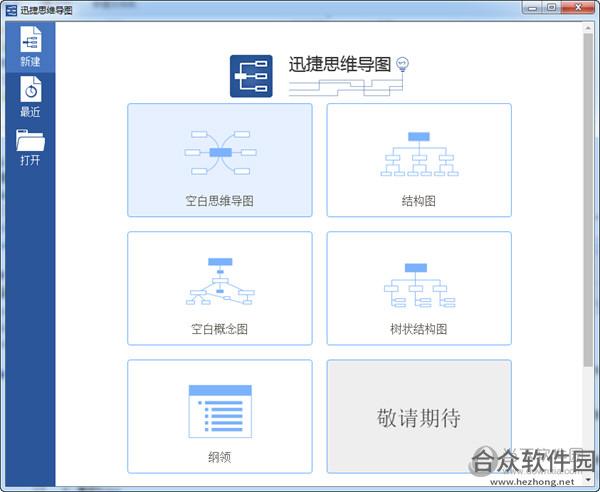
Task: Click the 迅捷思维导图 blue logo icon
Action: pyautogui.click(x=251, y=76)
